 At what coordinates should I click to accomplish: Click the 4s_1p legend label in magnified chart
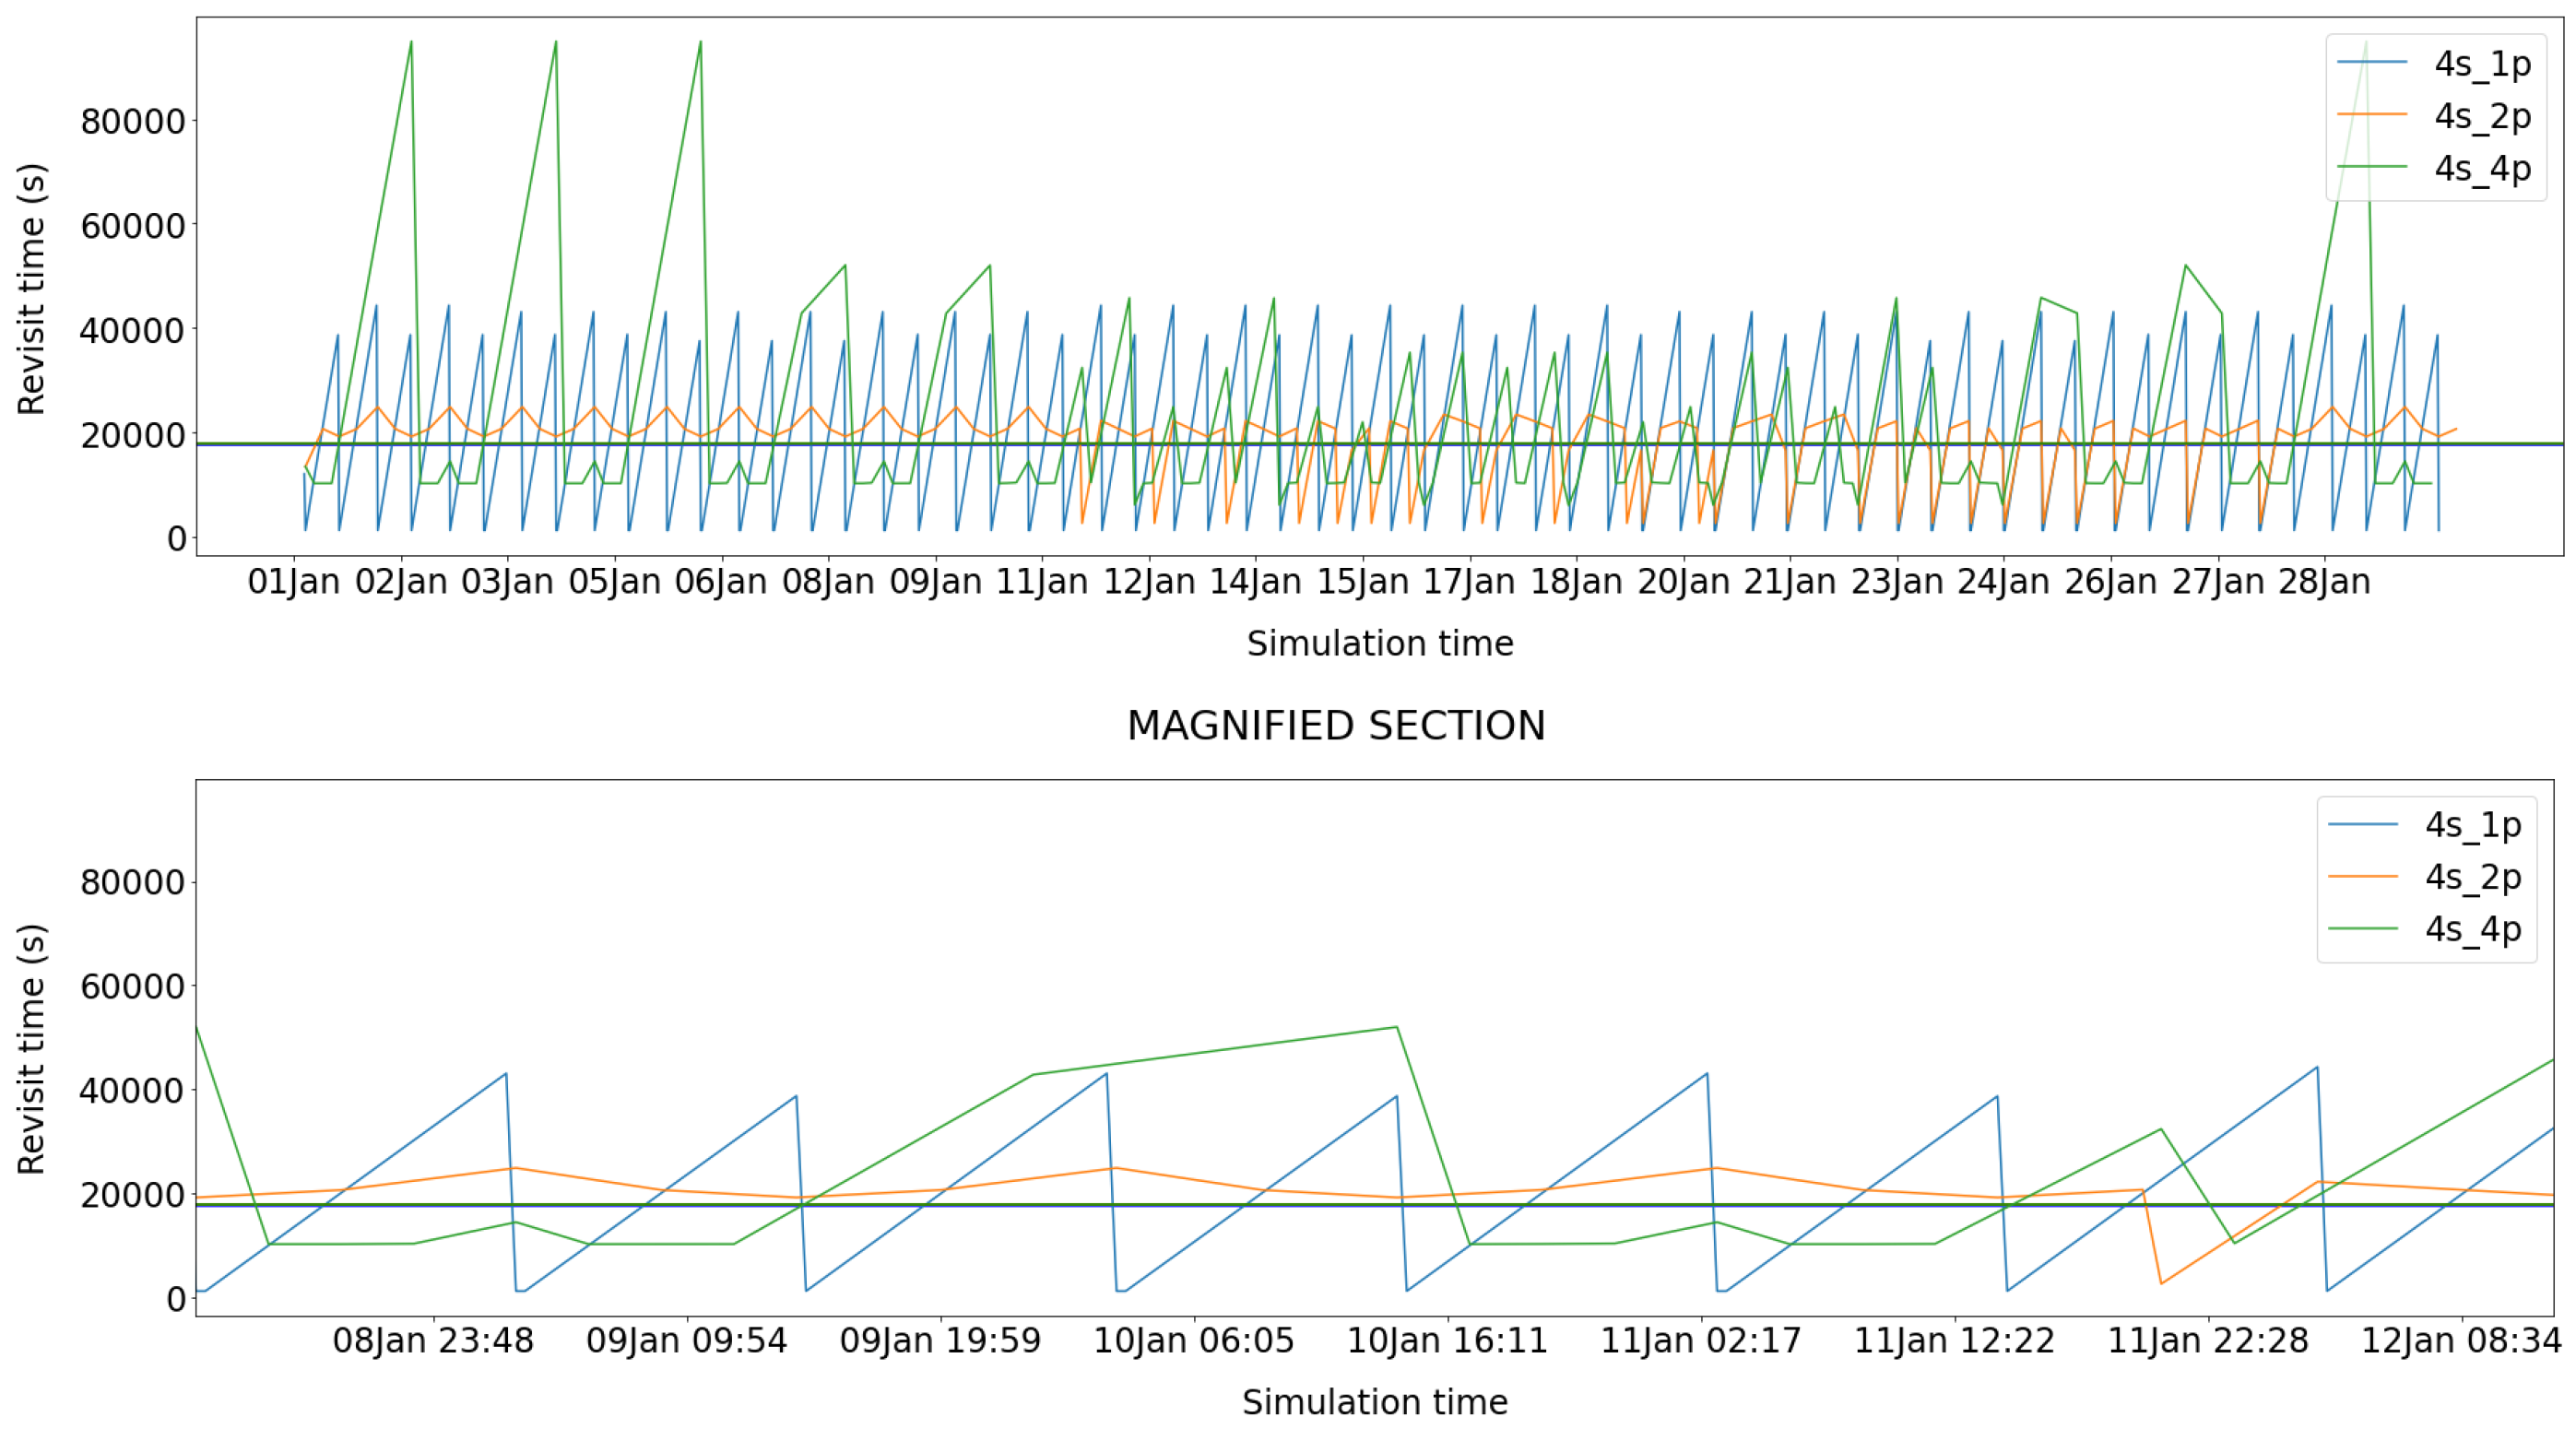click(2473, 825)
